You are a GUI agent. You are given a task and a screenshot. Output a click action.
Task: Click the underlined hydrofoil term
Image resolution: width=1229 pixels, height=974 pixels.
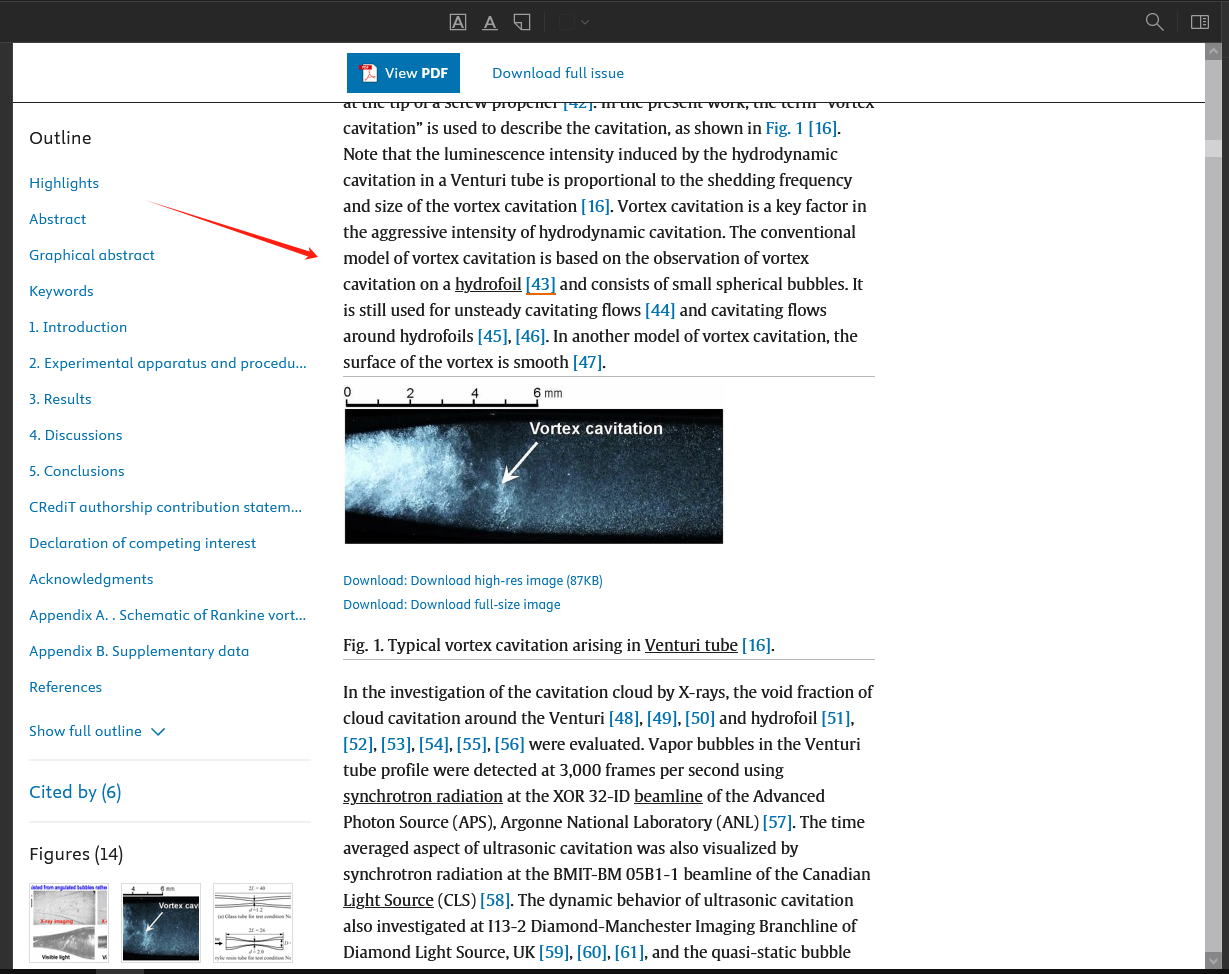pyautogui.click(x=488, y=284)
